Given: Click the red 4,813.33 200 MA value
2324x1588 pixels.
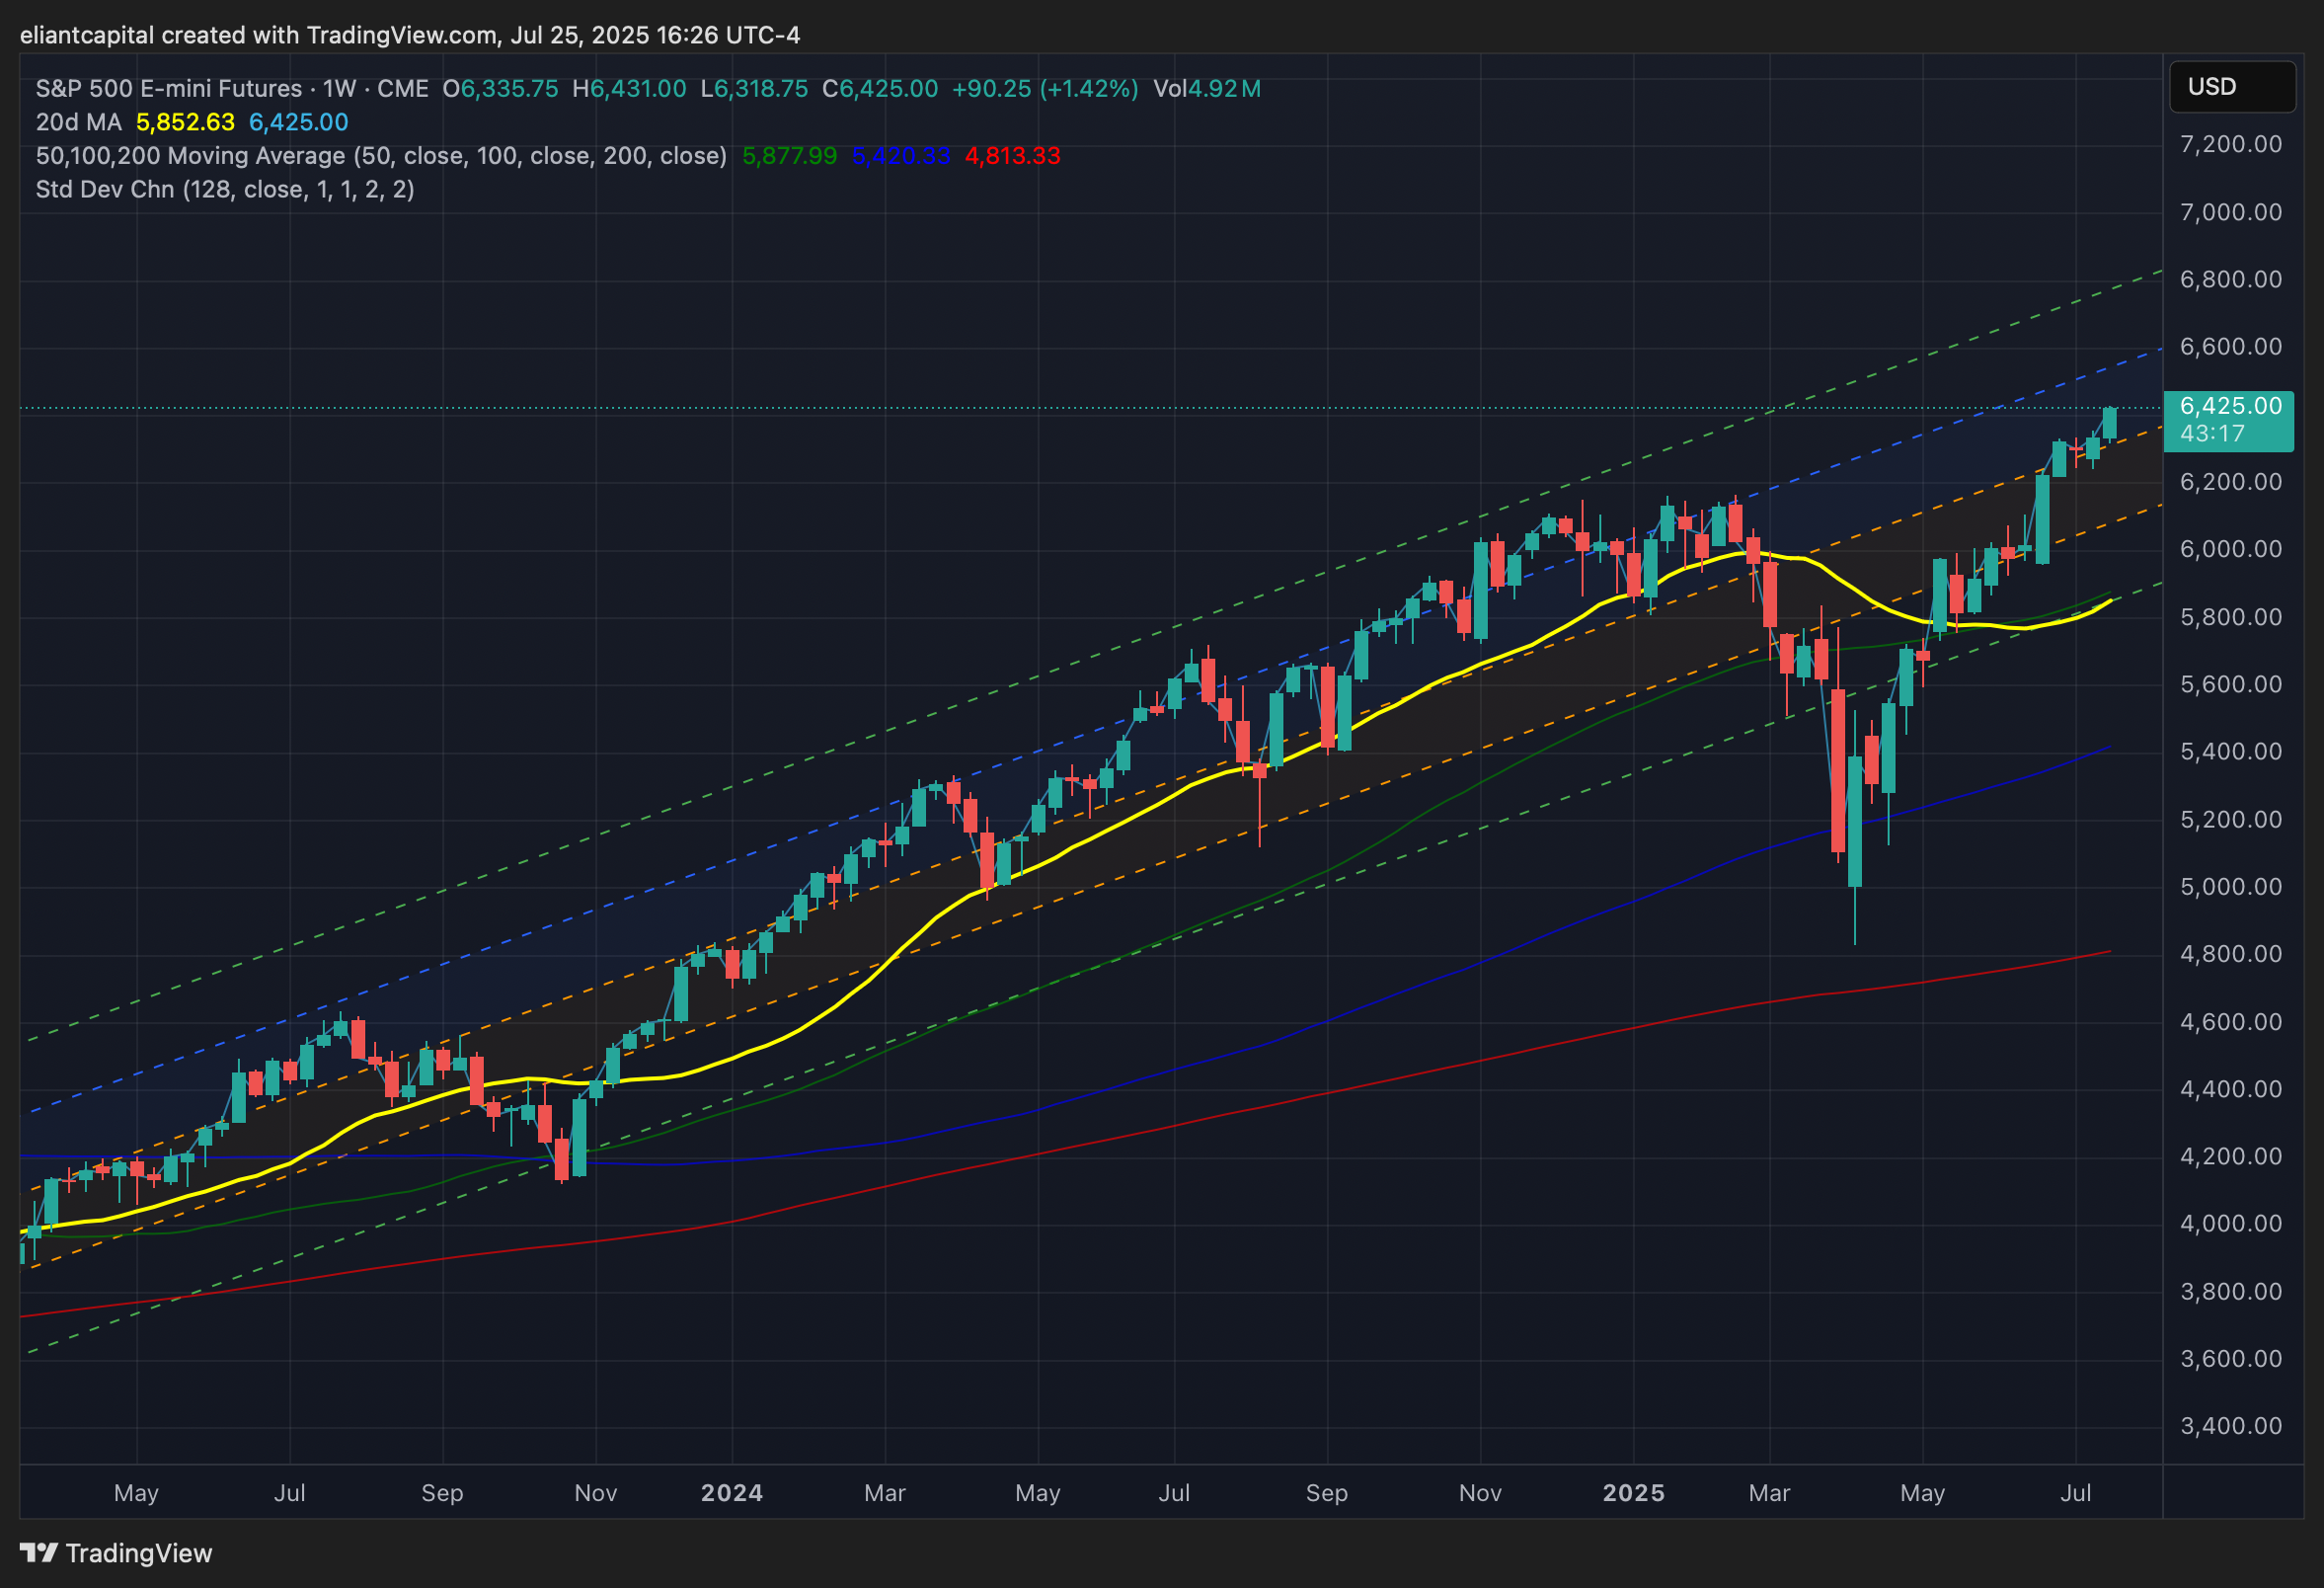Looking at the screenshot, I should point(1012,156).
